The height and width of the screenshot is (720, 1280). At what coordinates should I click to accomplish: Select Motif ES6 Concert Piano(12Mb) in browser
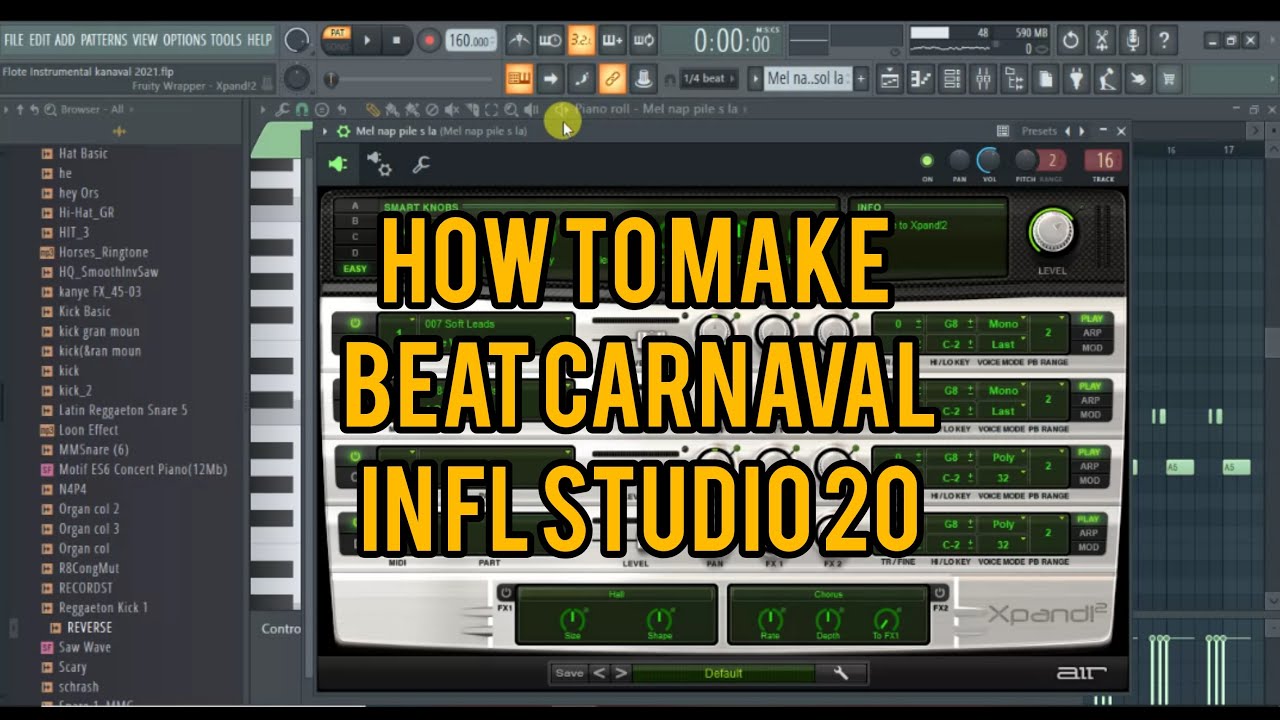coord(133,469)
